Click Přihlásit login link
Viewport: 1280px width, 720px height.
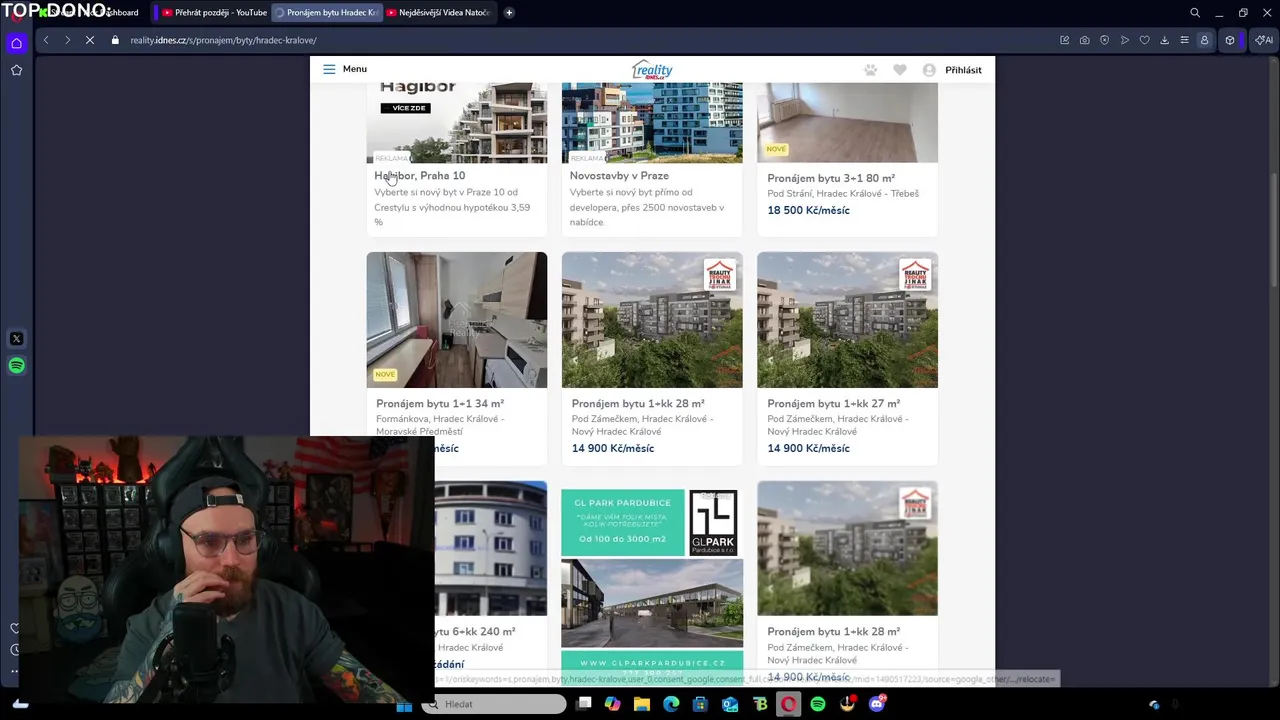pyautogui.click(x=963, y=70)
